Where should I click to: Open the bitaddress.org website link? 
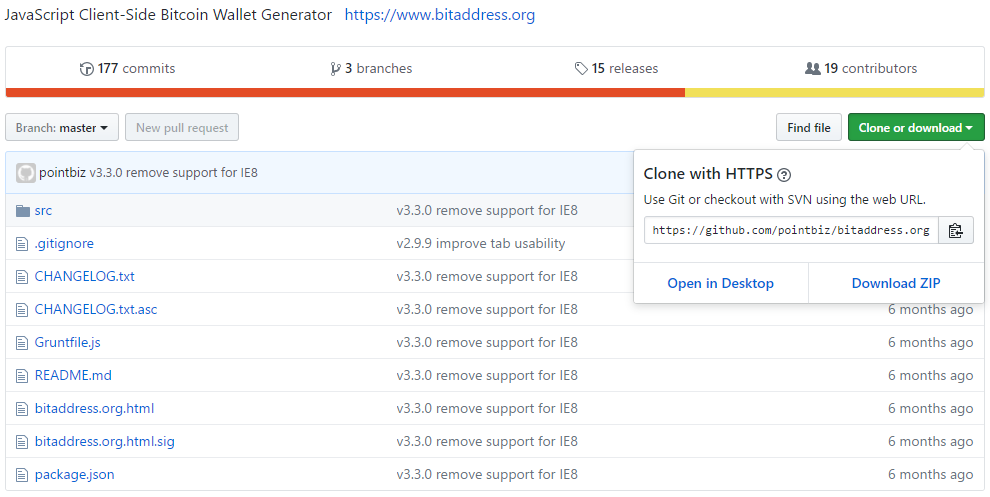(x=439, y=15)
